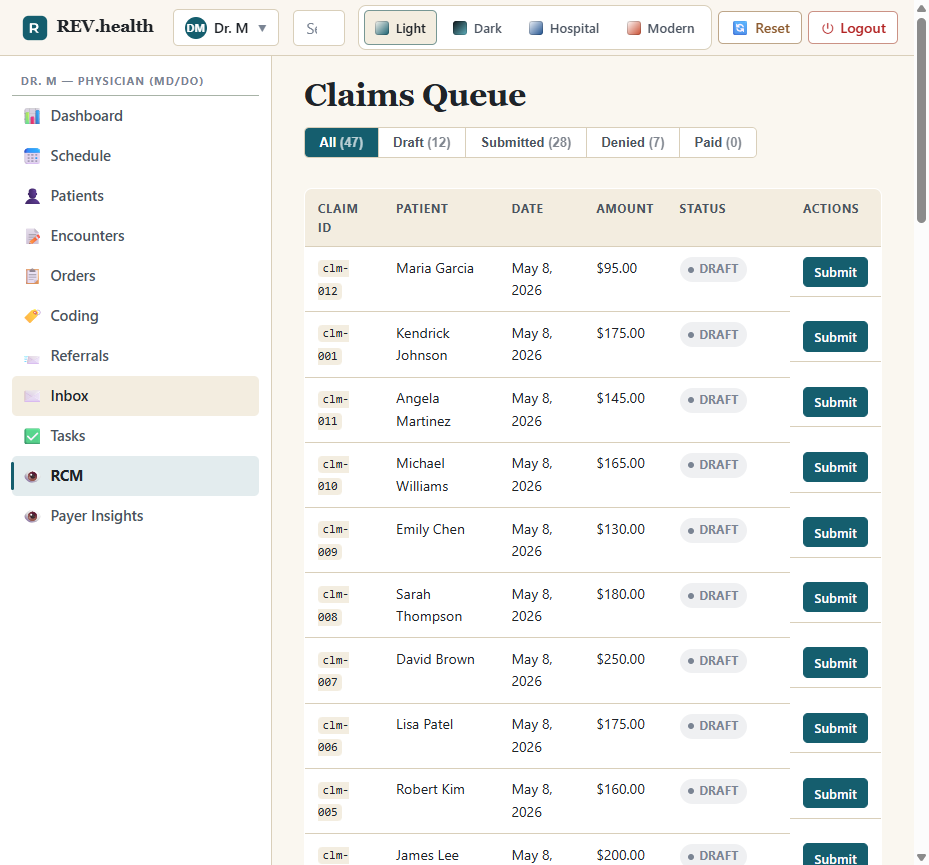Select the Denied (7) tab
The image size is (929, 865).
633,142
